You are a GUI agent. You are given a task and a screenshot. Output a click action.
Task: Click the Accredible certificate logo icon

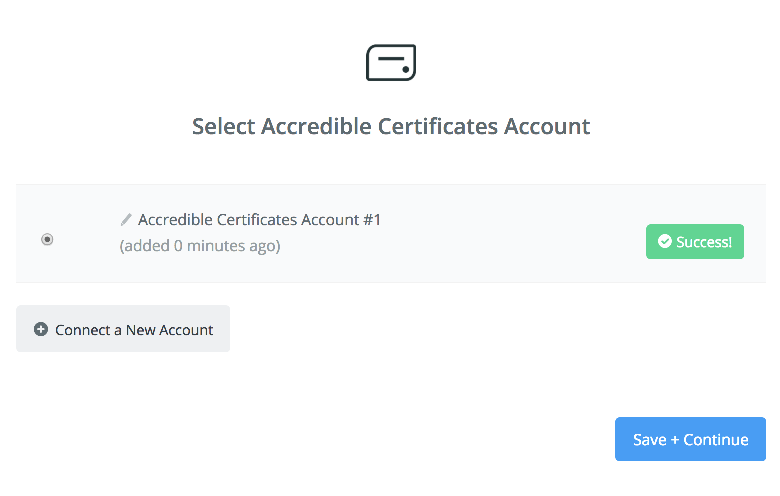click(391, 63)
